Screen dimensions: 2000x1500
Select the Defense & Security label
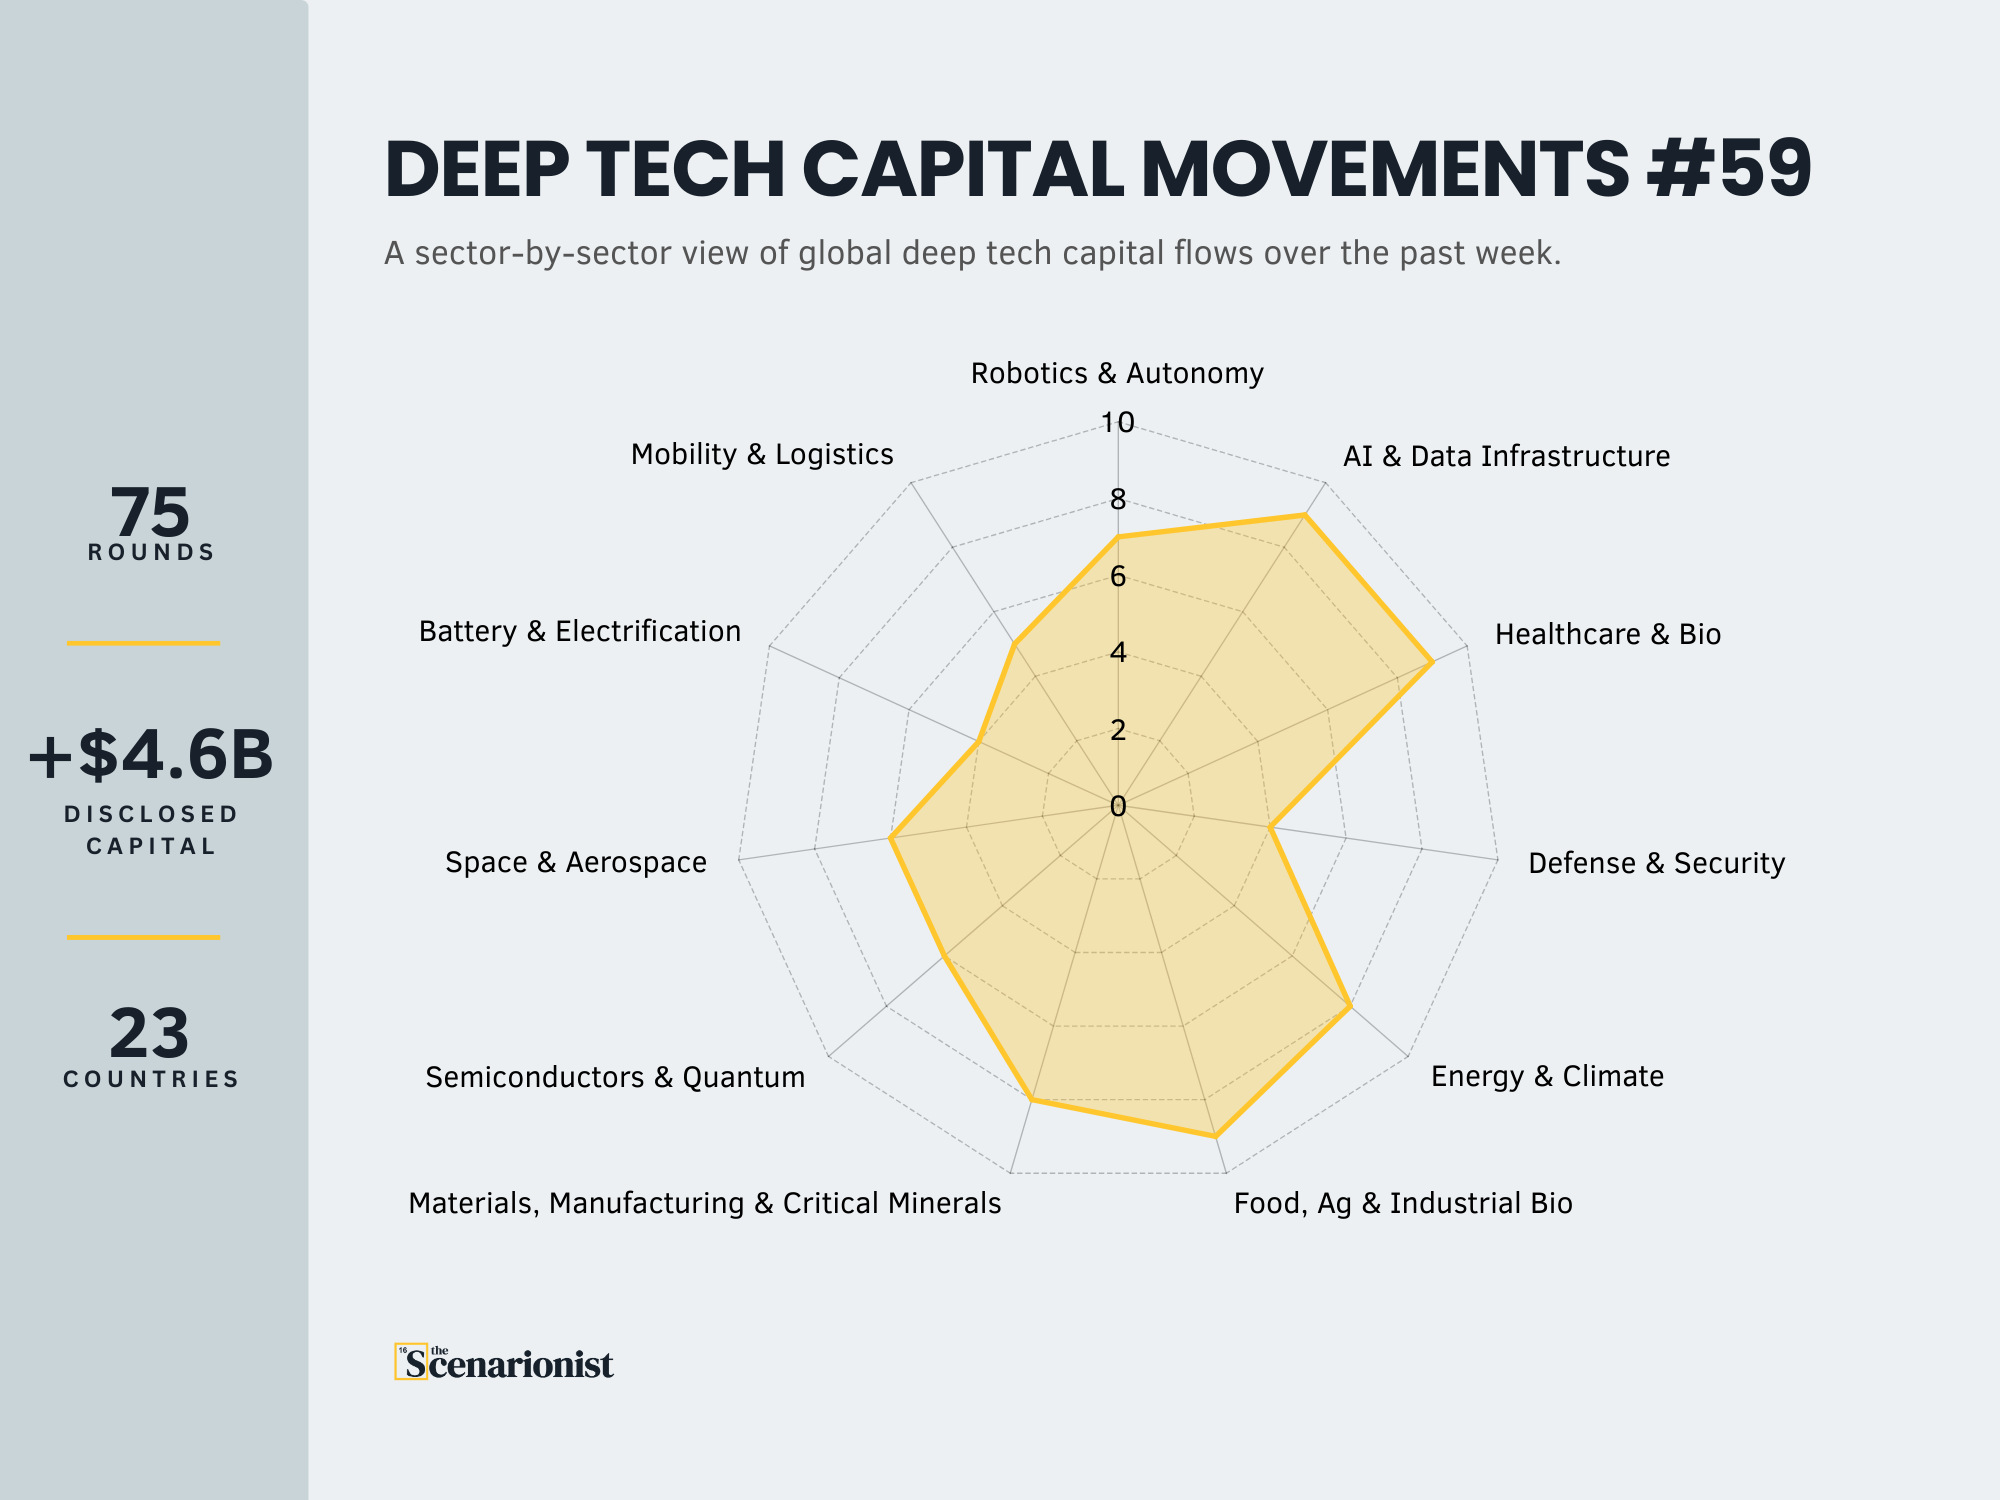(1656, 864)
